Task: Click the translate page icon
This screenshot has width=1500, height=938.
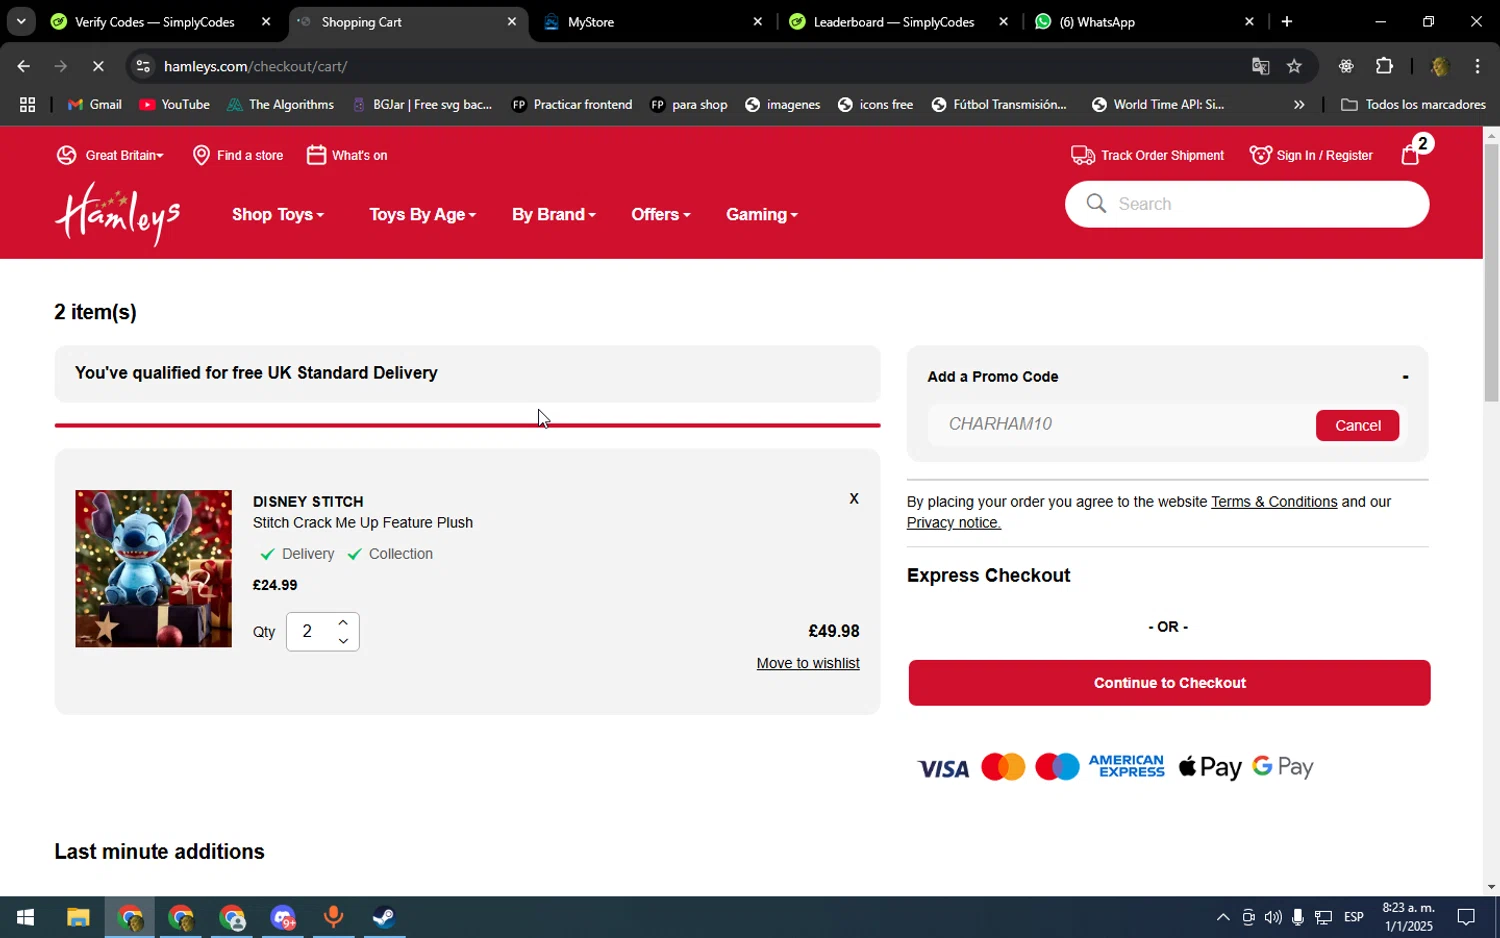Action: click(x=1260, y=66)
